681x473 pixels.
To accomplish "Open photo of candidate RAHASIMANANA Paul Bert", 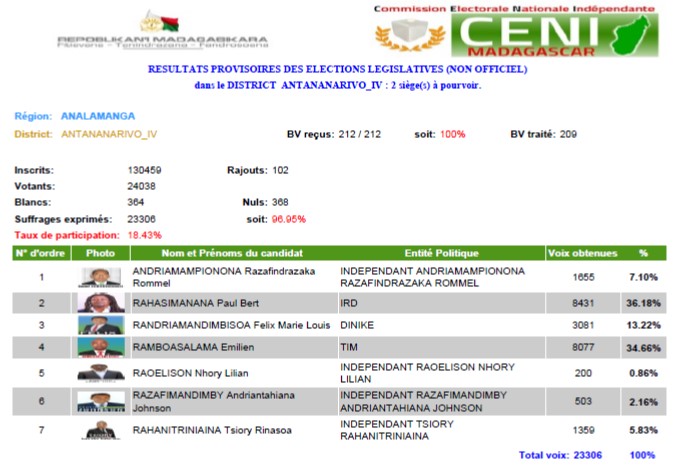I will pyautogui.click(x=101, y=303).
